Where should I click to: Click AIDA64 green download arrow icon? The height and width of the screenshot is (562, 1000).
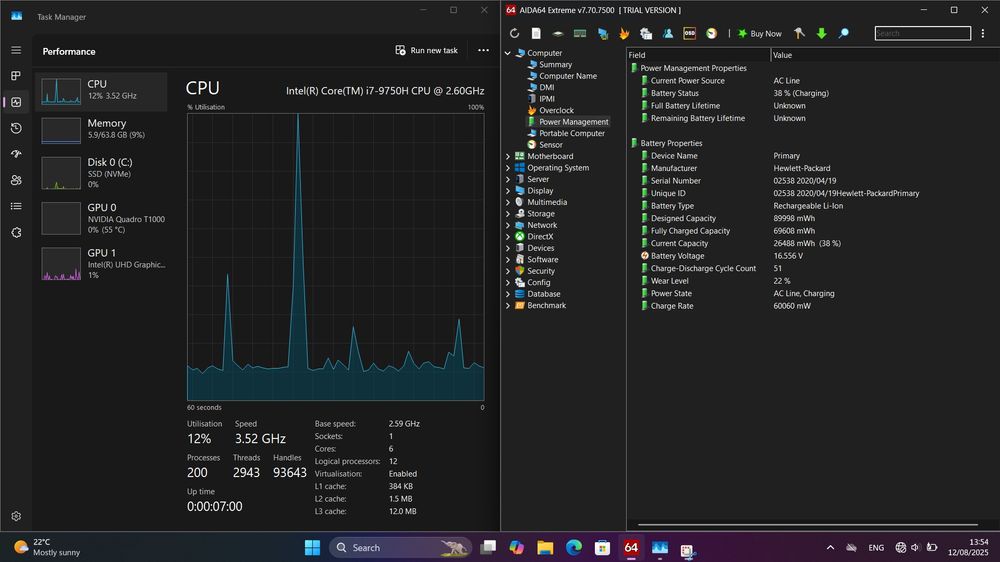point(821,33)
